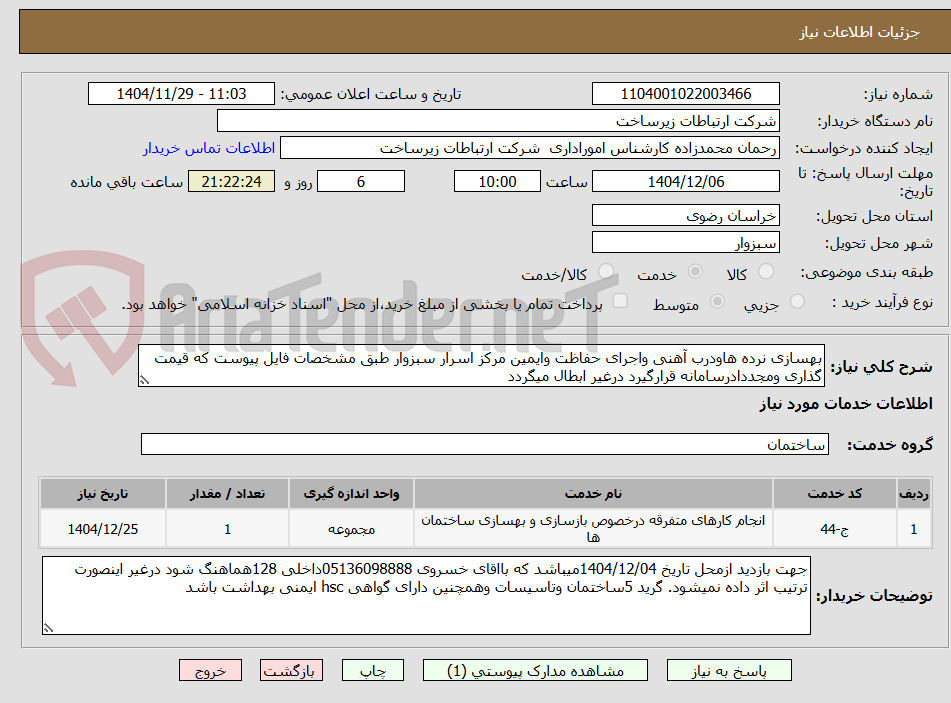Image resolution: width=951 pixels, height=703 pixels.
Task: Click the خروج exit button
Action: pos(210,670)
